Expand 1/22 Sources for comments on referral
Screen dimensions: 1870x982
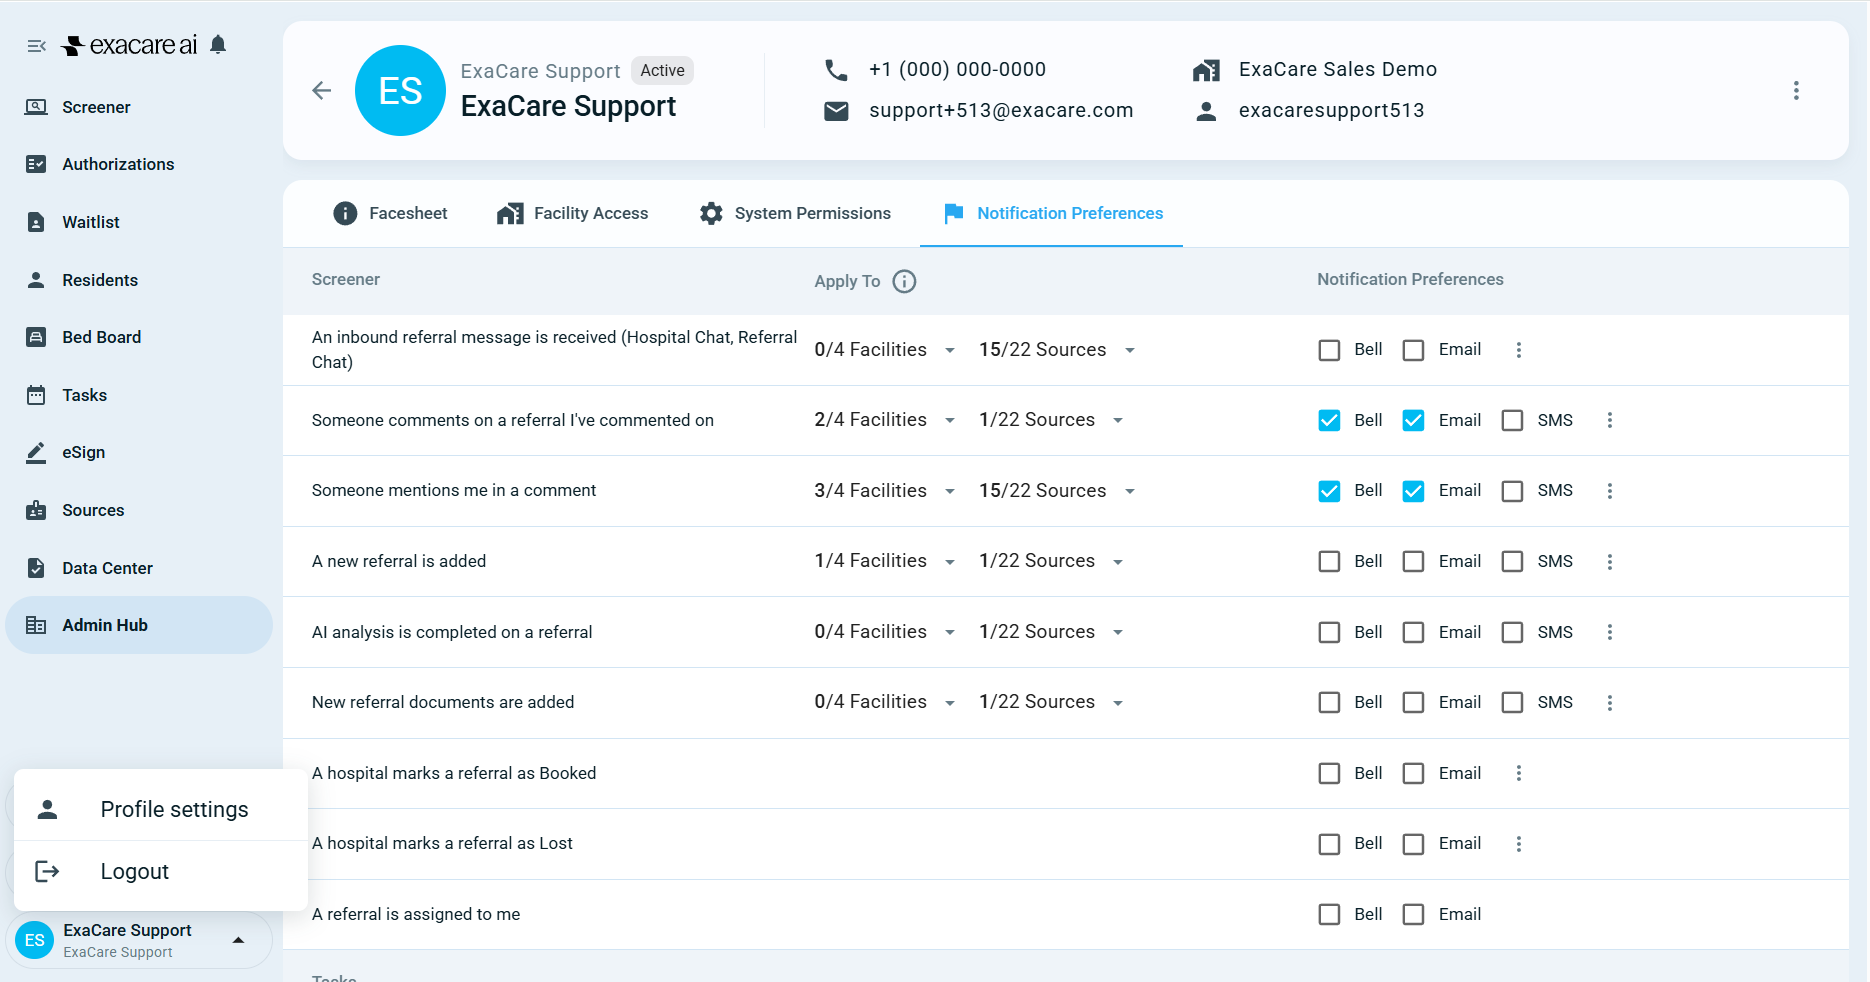[1052, 420]
